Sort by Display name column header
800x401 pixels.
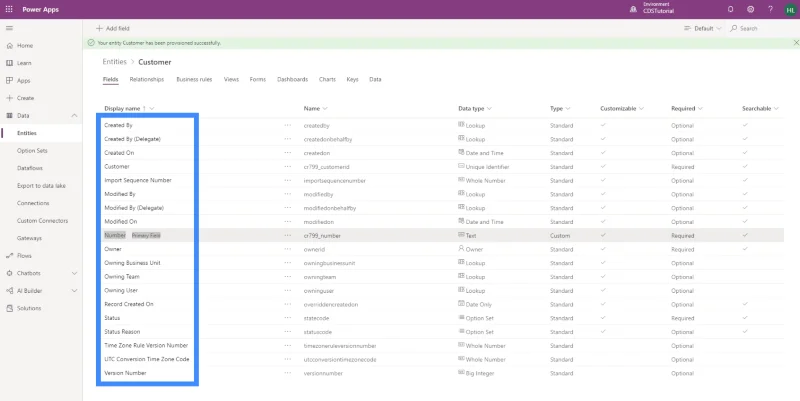129,108
